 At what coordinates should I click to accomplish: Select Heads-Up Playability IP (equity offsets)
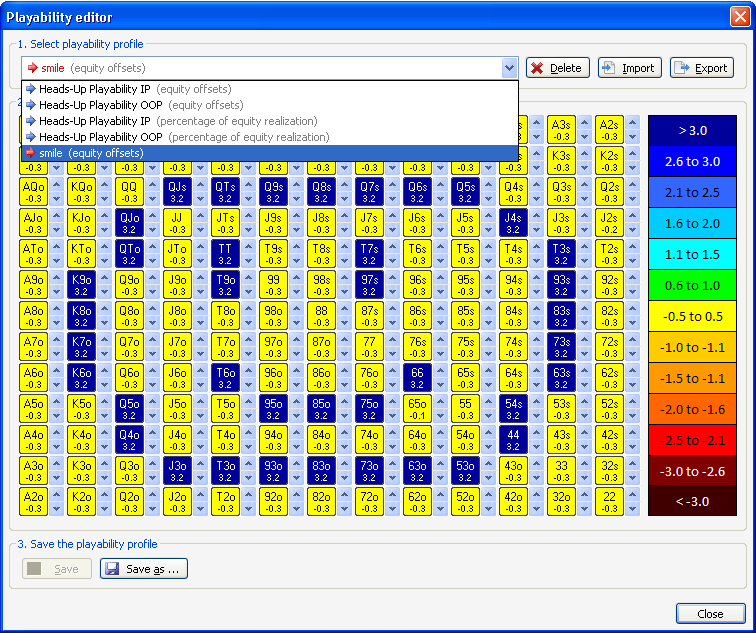click(270, 89)
